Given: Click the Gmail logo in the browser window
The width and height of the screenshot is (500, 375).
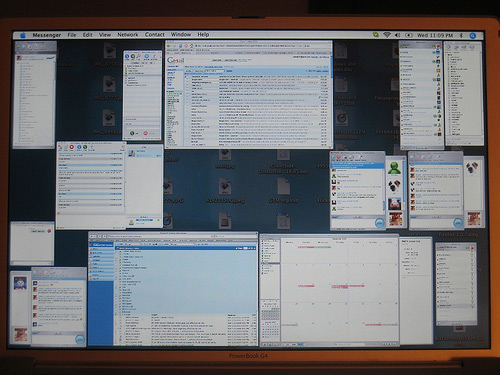Looking at the screenshot, I should tap(175, 60).
